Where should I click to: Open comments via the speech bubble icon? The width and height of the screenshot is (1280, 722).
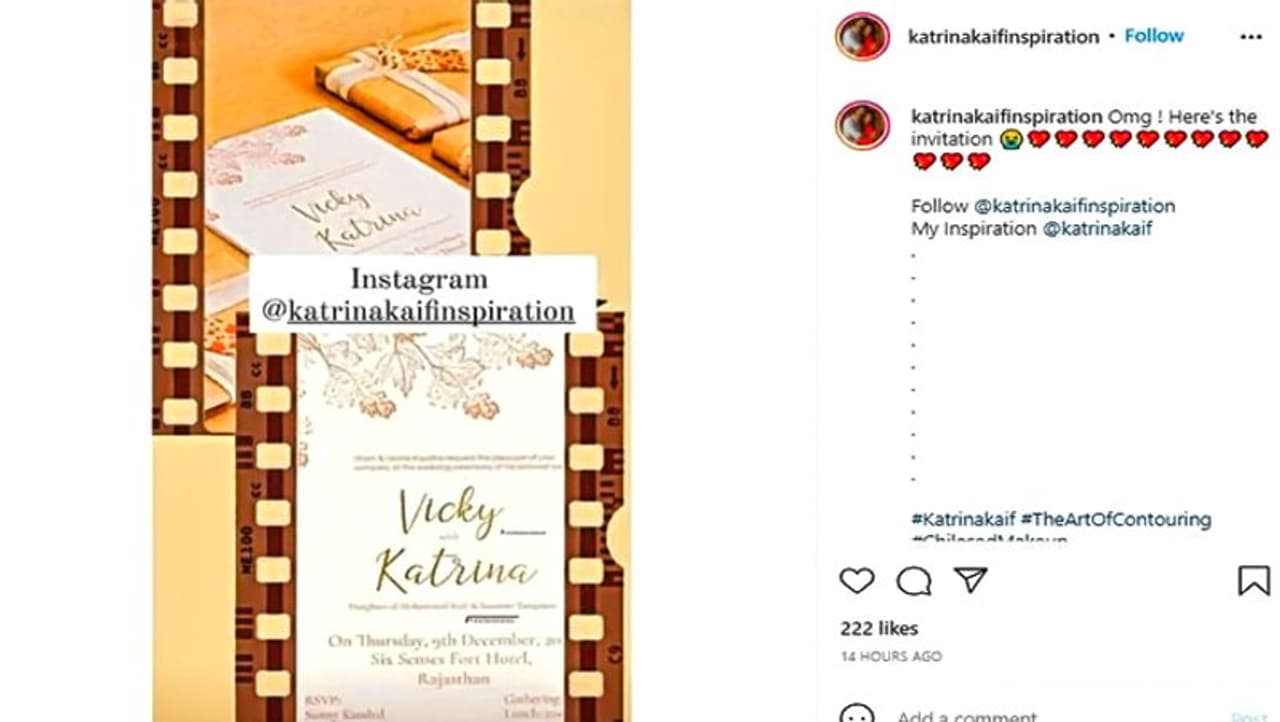[x=913, y=581]
